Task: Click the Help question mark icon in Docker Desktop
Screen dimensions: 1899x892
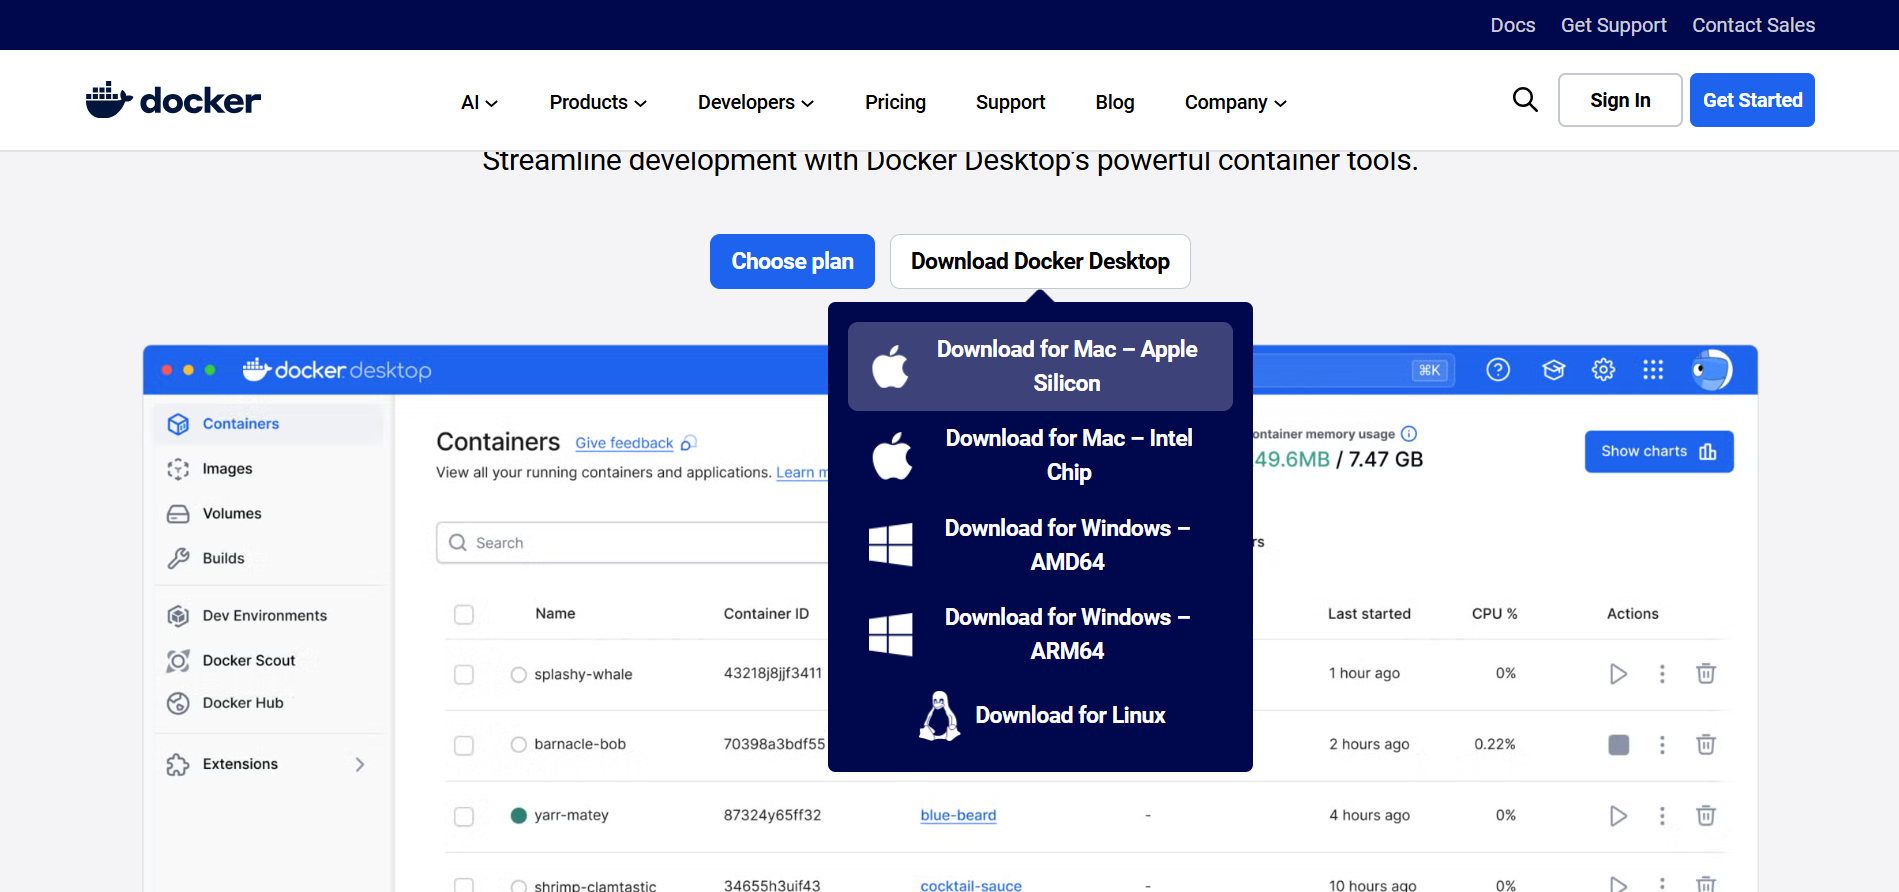Action: pos(1498,370)
